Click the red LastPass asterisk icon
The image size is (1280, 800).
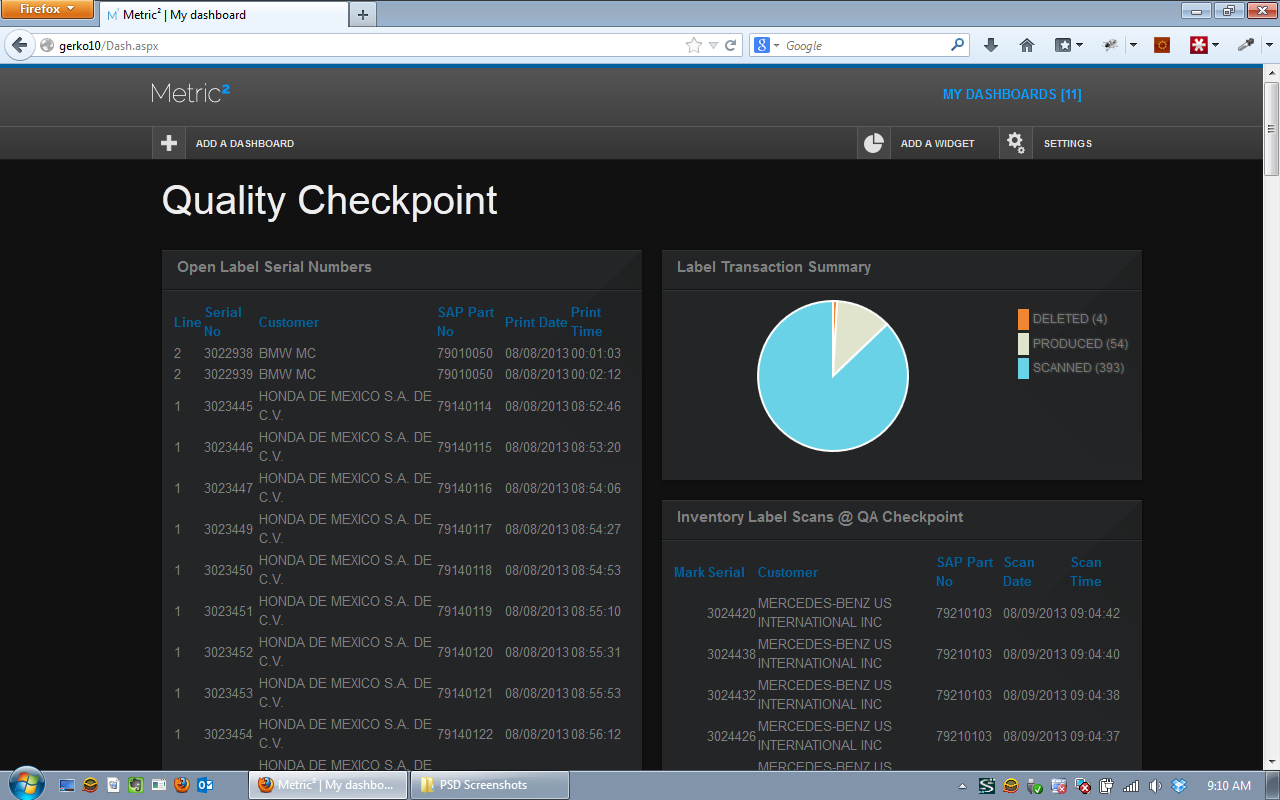tap(1199, 44)
